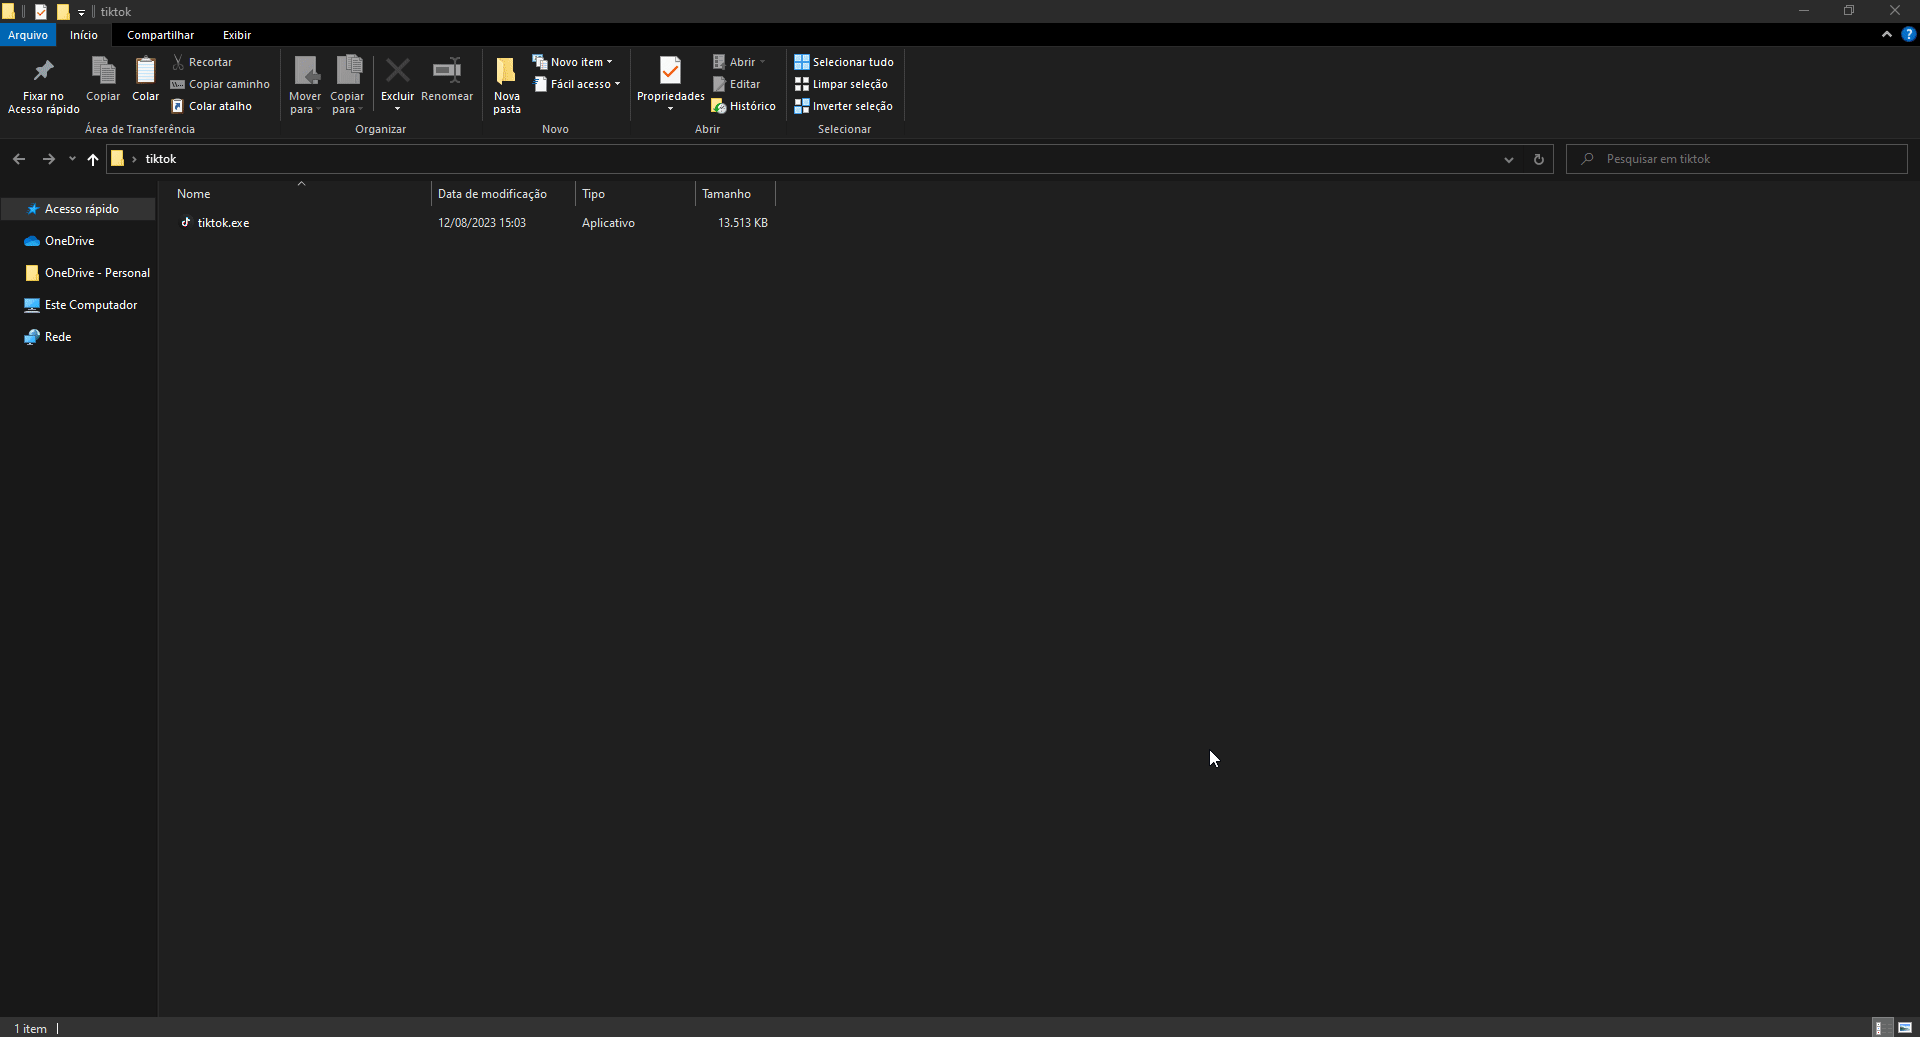Switch to details view in status bar

click(x=1880, y=1027)
